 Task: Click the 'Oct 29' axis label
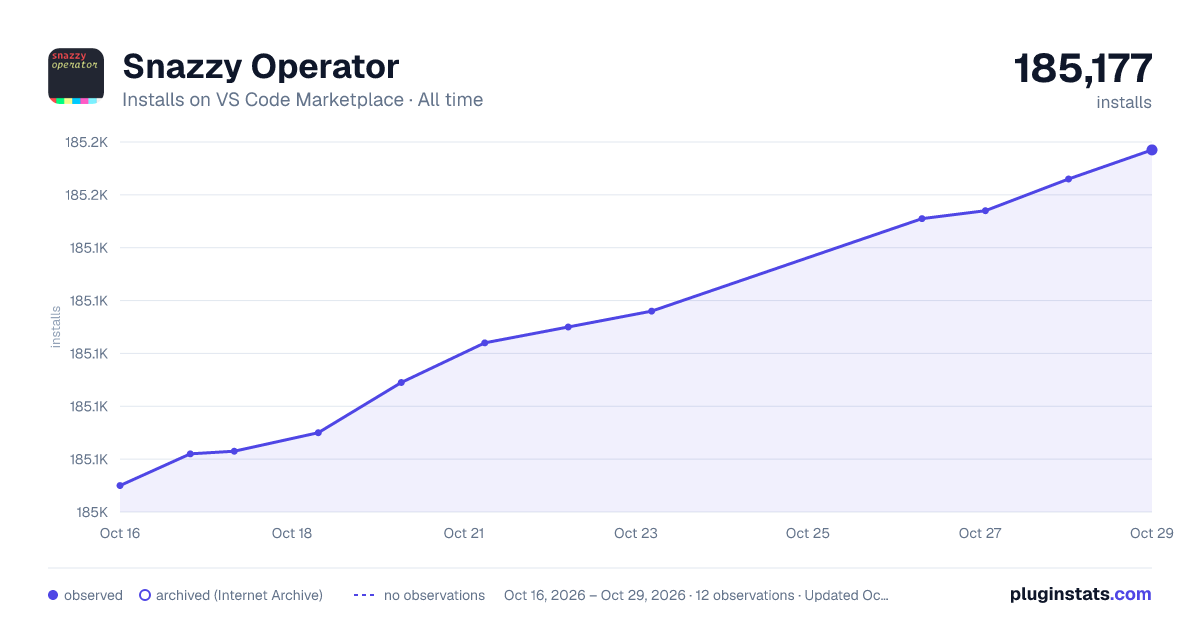point(1150,533)
